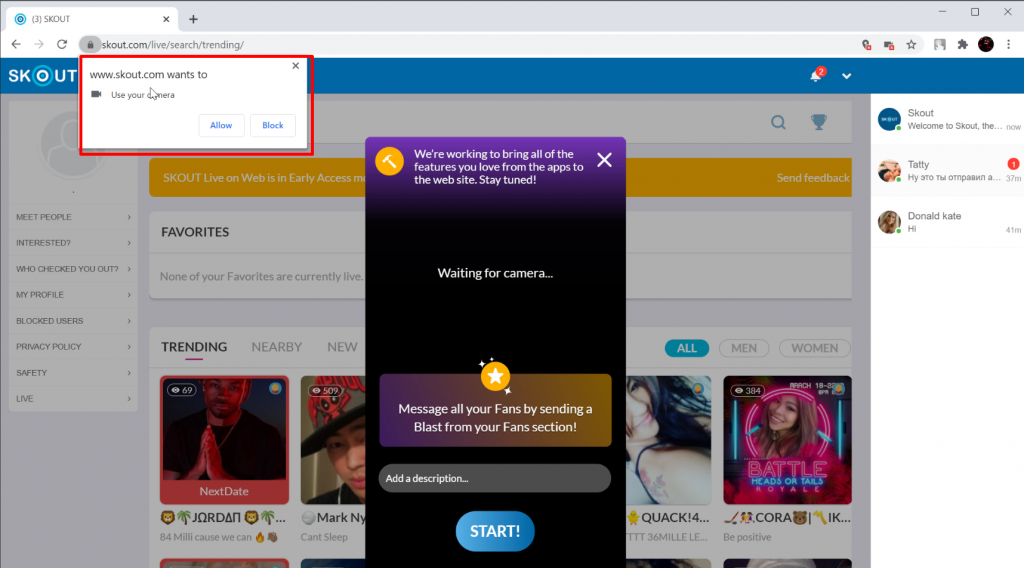
Task: Open chat with Tatty
Action: [947, 171]
